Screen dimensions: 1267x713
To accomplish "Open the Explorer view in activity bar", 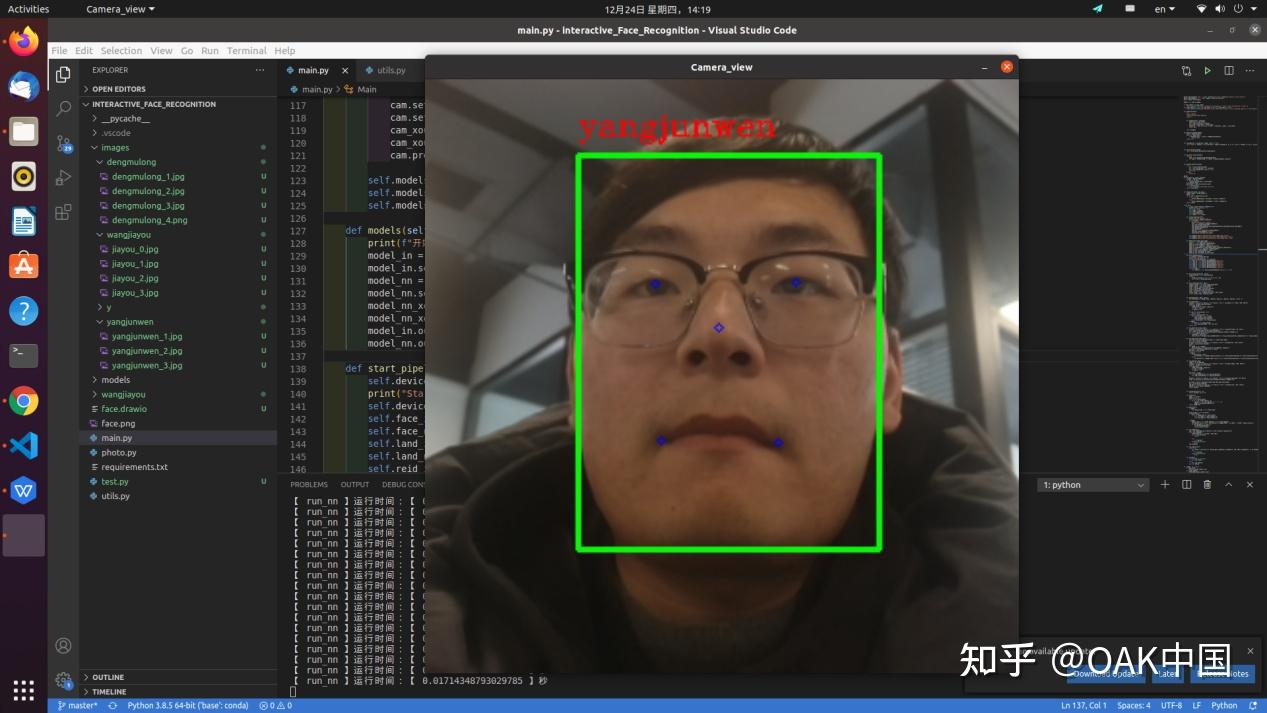I will click(x=63, y=74).
